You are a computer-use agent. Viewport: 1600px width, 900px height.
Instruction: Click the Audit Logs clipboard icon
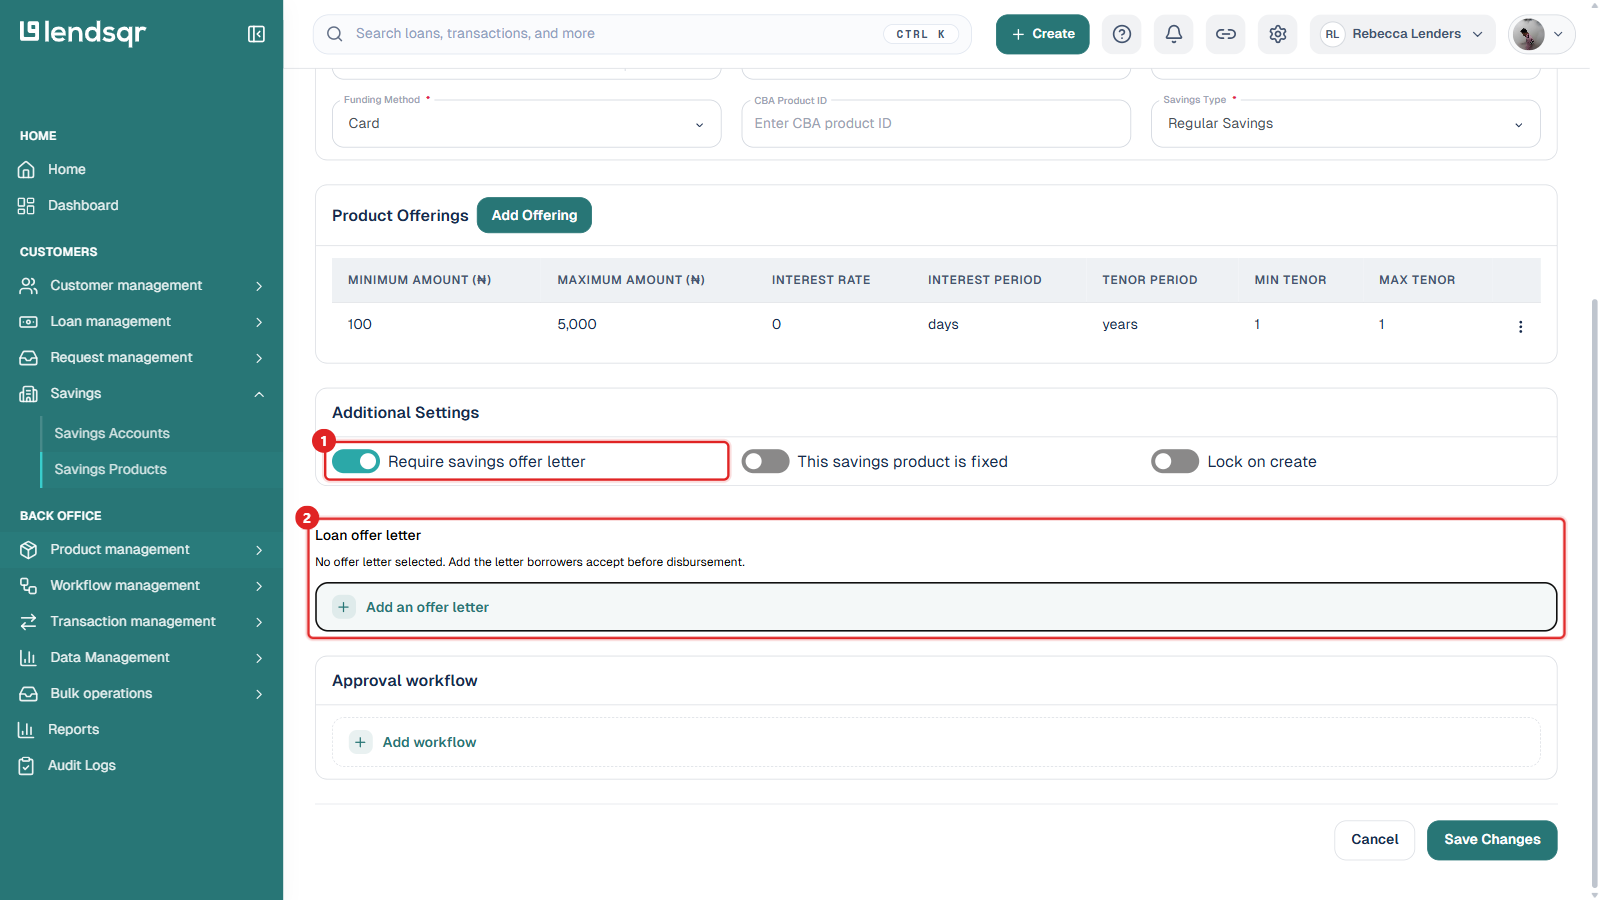pyautogui.click(x=27, y=765)
